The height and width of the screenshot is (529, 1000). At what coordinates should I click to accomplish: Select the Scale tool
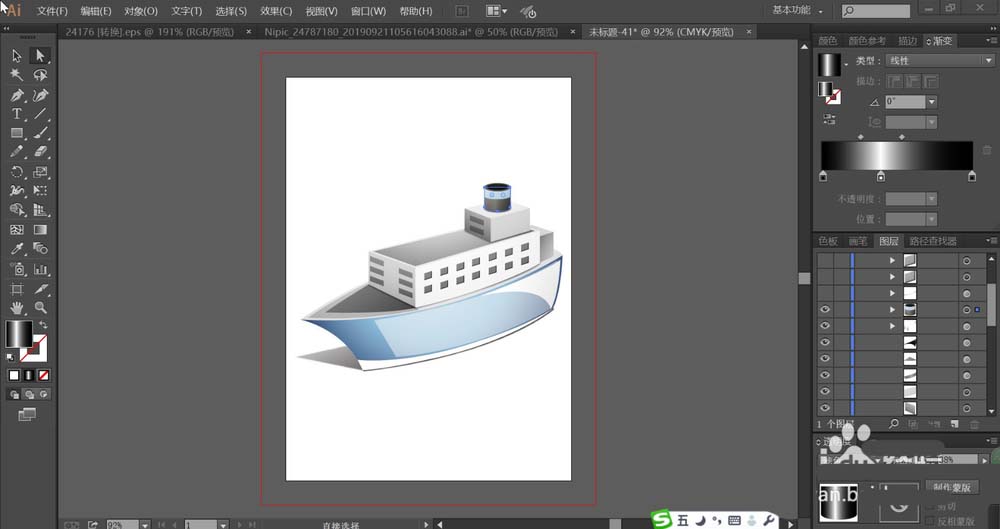(40, 172)
